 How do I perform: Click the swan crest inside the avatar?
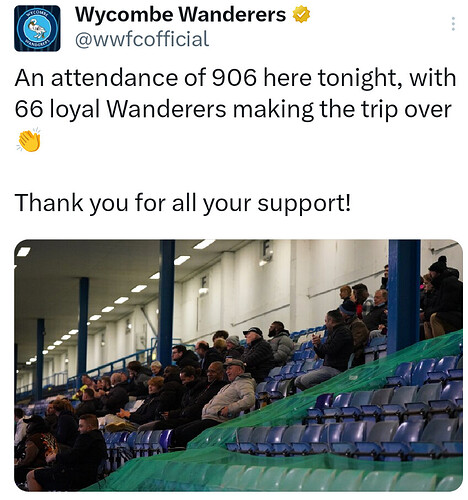click(x=37, y=28)
